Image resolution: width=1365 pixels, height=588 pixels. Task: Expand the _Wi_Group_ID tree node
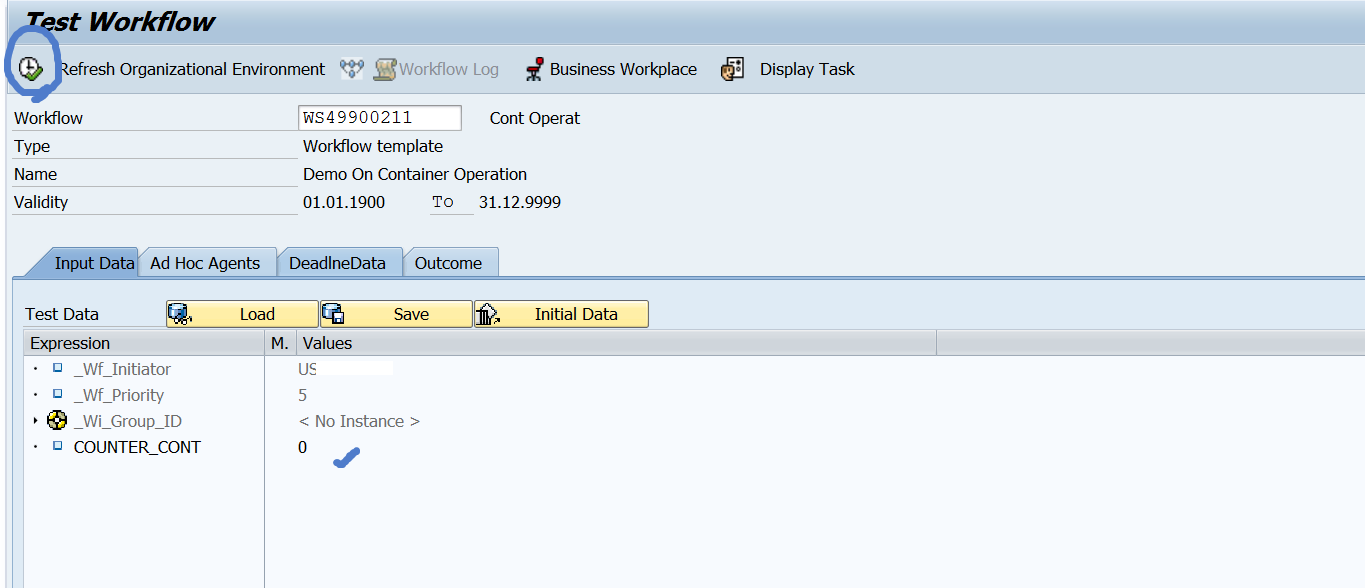click(36, 421)
